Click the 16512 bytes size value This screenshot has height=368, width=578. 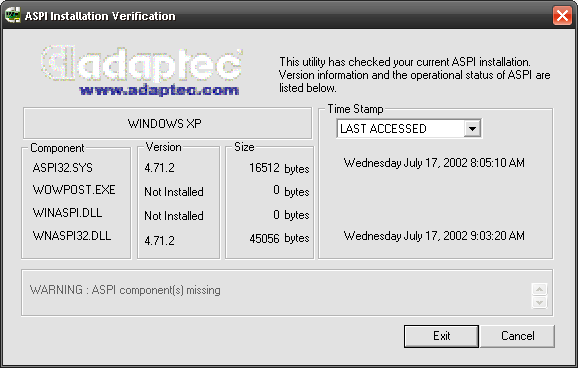(279, 168)
